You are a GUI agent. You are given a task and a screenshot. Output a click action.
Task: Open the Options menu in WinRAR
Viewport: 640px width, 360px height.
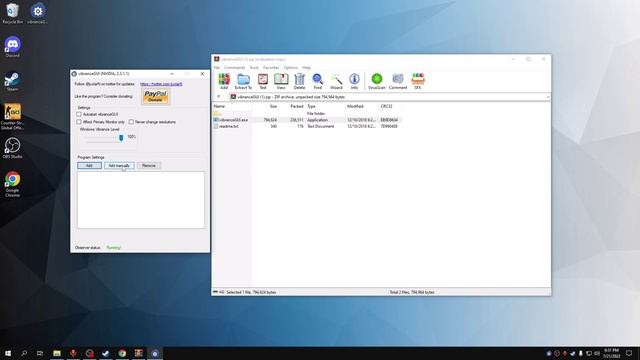tap(290, 67)
